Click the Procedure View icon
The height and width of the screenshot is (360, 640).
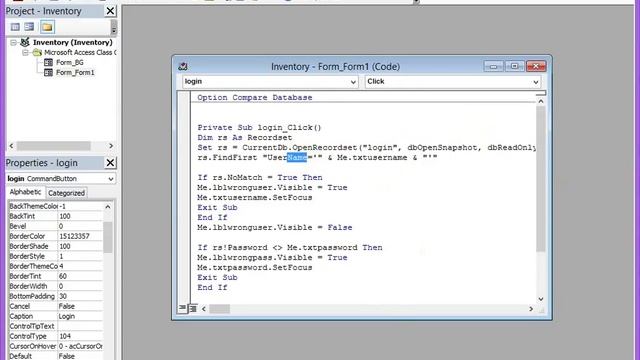point(182,308)
